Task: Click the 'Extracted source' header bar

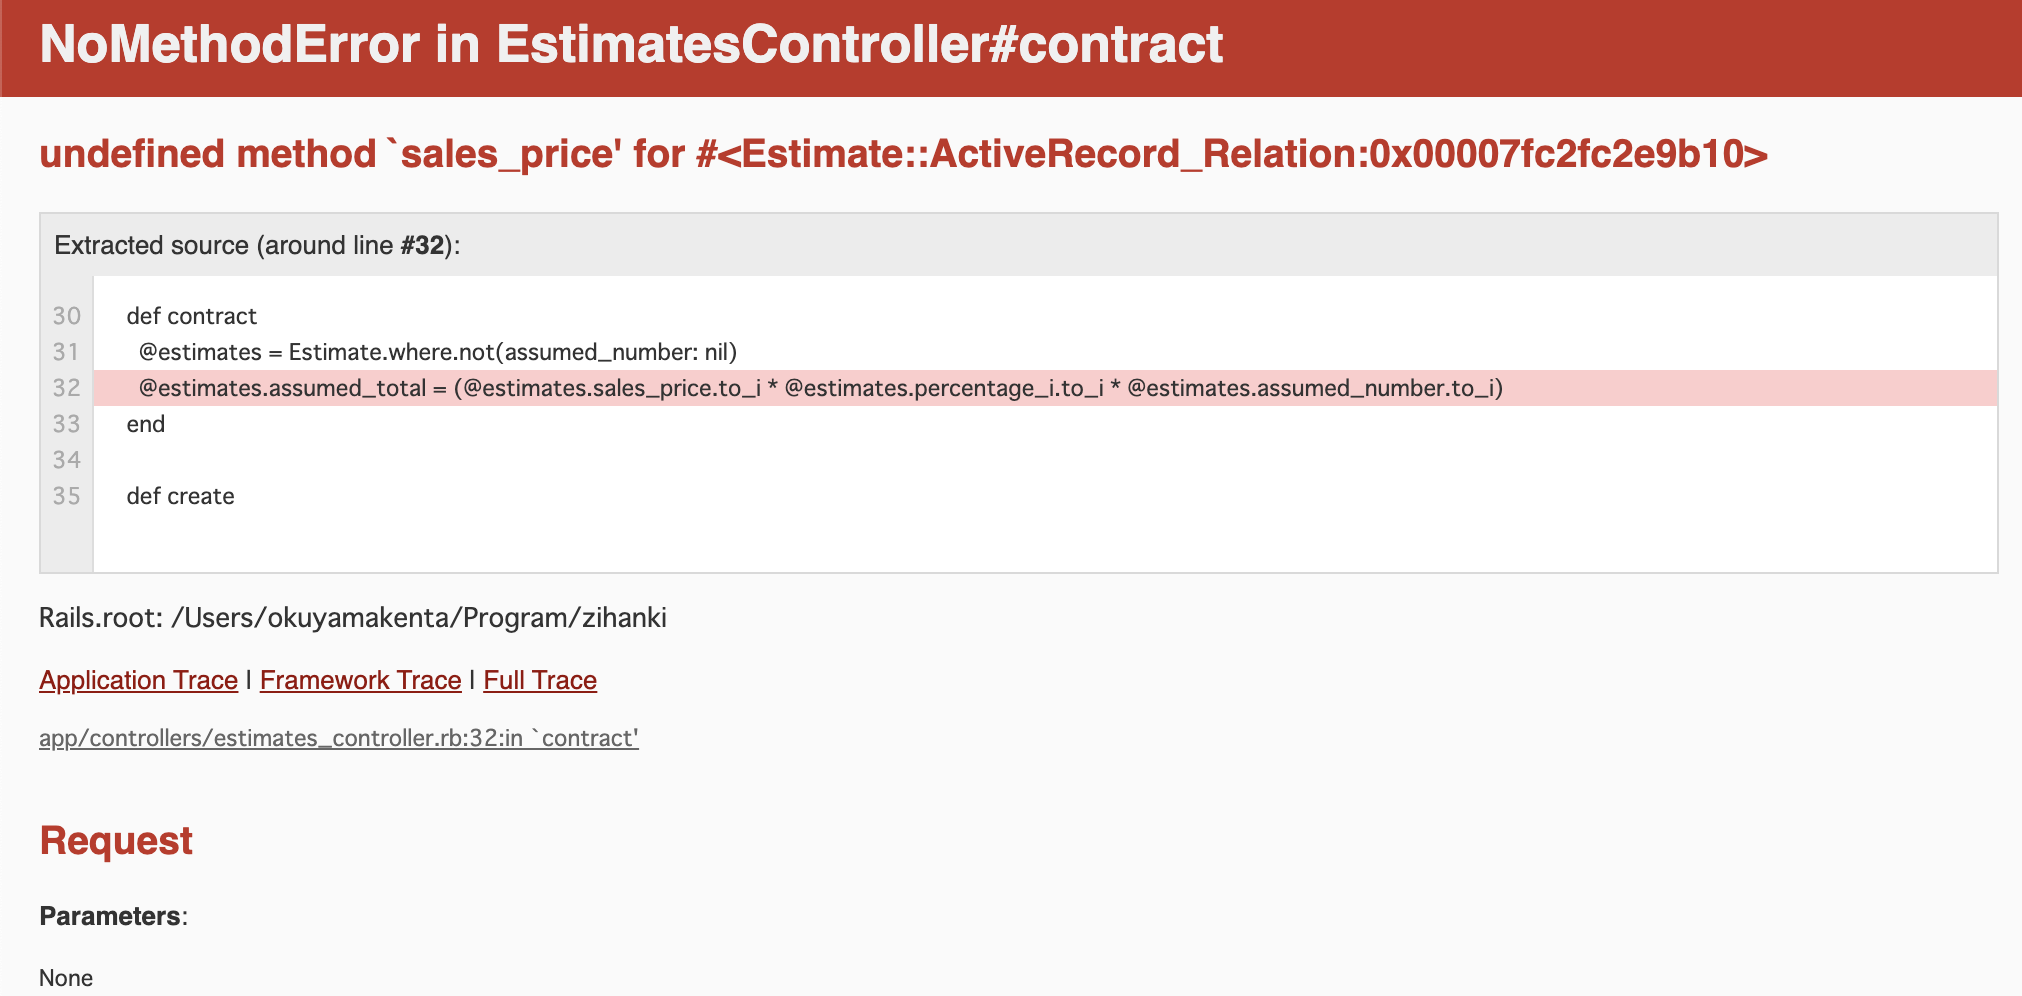Action: click(x=257, y=245)
